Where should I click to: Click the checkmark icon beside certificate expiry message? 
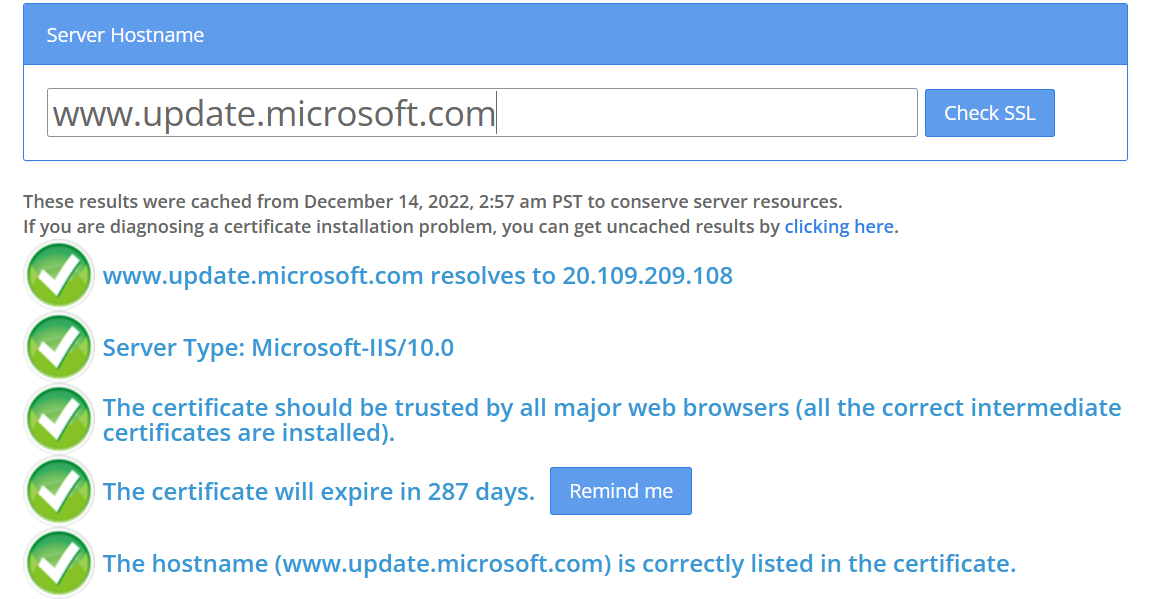(59, 491)
